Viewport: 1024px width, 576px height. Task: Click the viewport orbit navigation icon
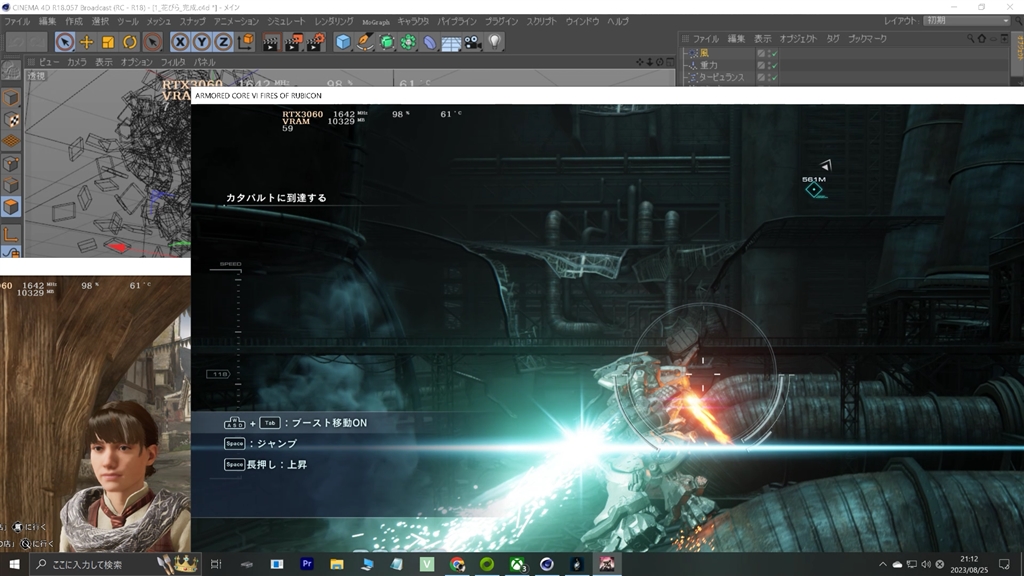[659, 62]
